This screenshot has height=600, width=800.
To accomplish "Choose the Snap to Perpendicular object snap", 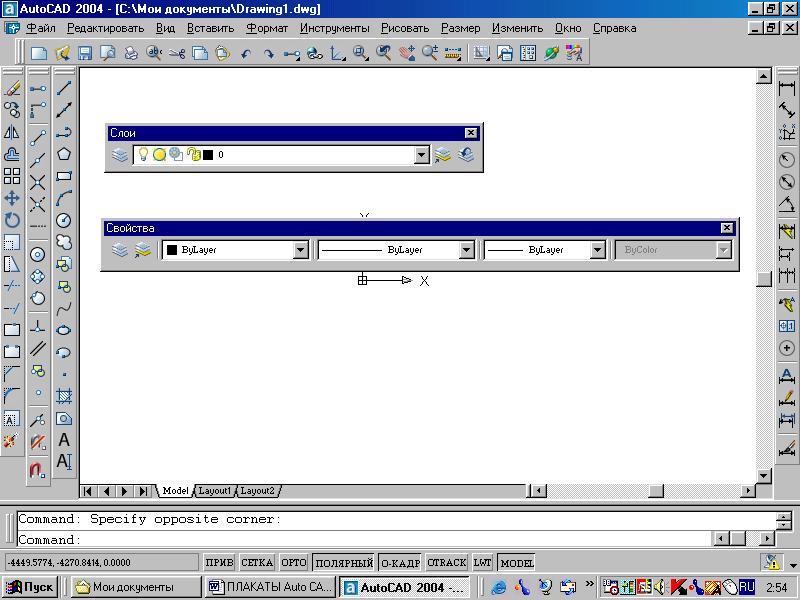I will coord(38,327).
